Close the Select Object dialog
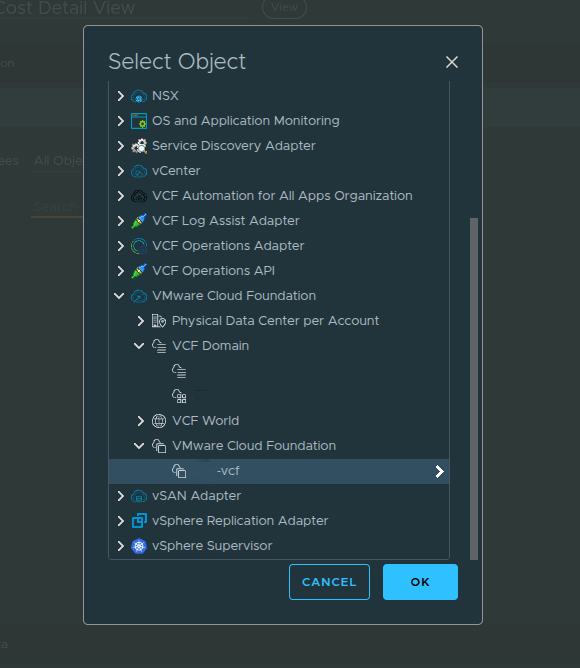Image resolution: width=580 pixels, height=668 pixels. coord(452,62)
